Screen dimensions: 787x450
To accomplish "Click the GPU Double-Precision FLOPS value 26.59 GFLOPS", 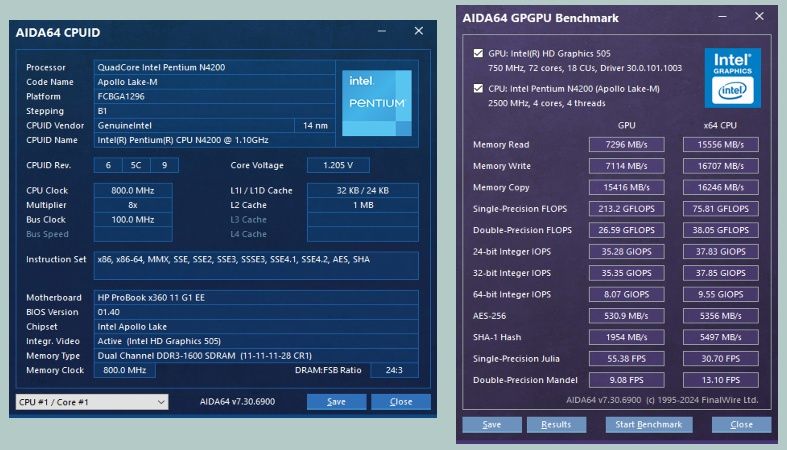I will (626, 230).
